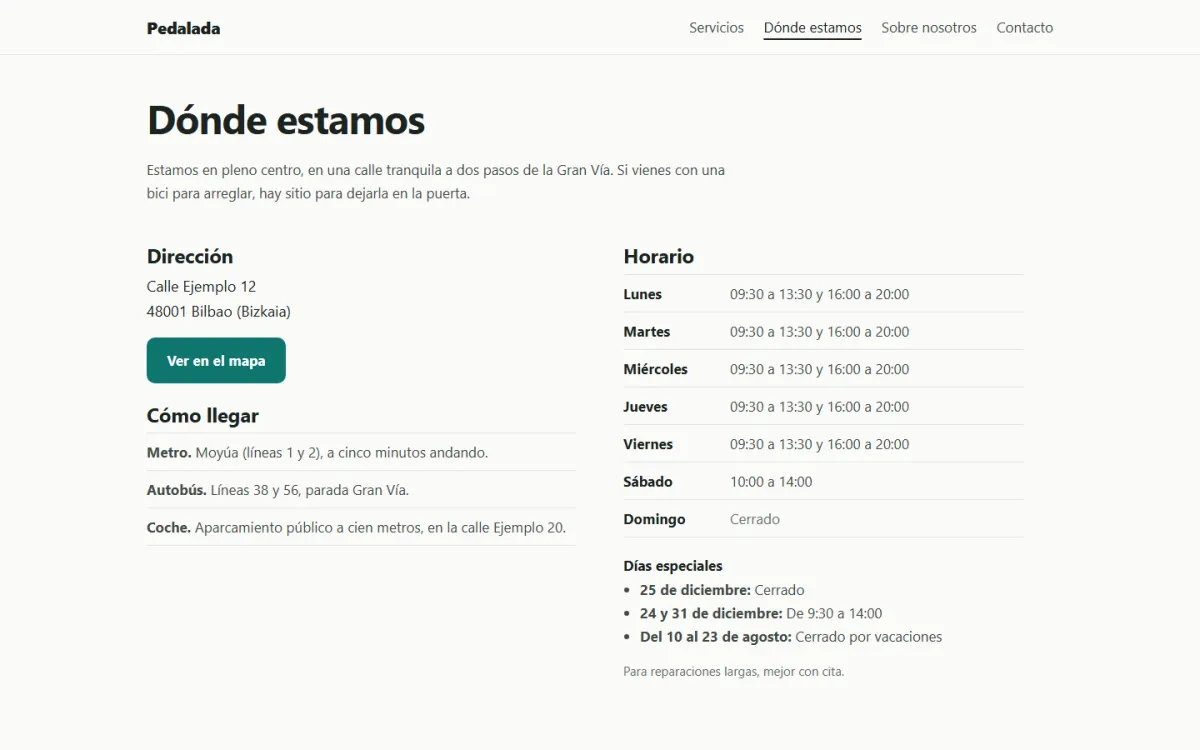Select the Del 10 al 23 de agosto item
Screen dimensions: 1200x750
click(x=791, y=637)
